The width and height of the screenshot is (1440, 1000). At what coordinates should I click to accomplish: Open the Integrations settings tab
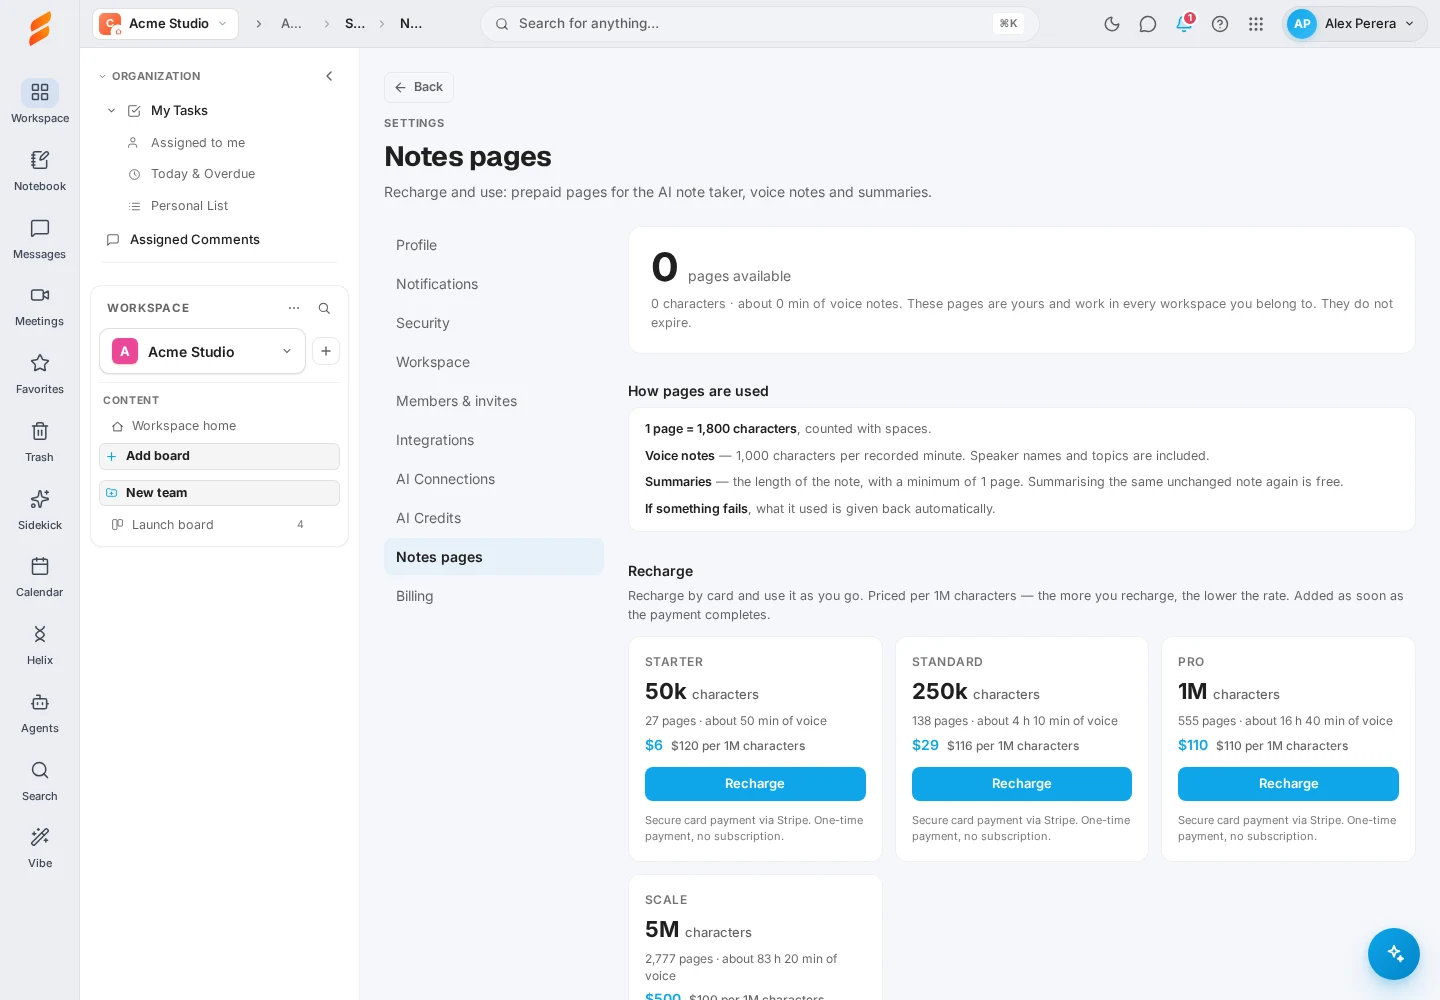click(x=494, y=440)
